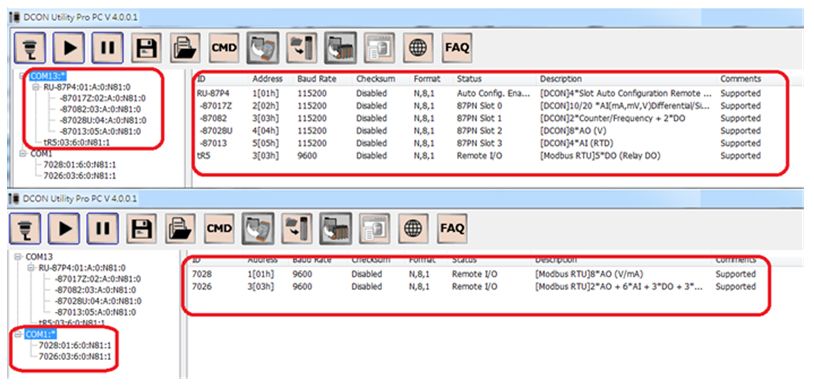
Task: Select -87013:05:A:0:N81:0 in bottom tree
Action: coord(96,312)
